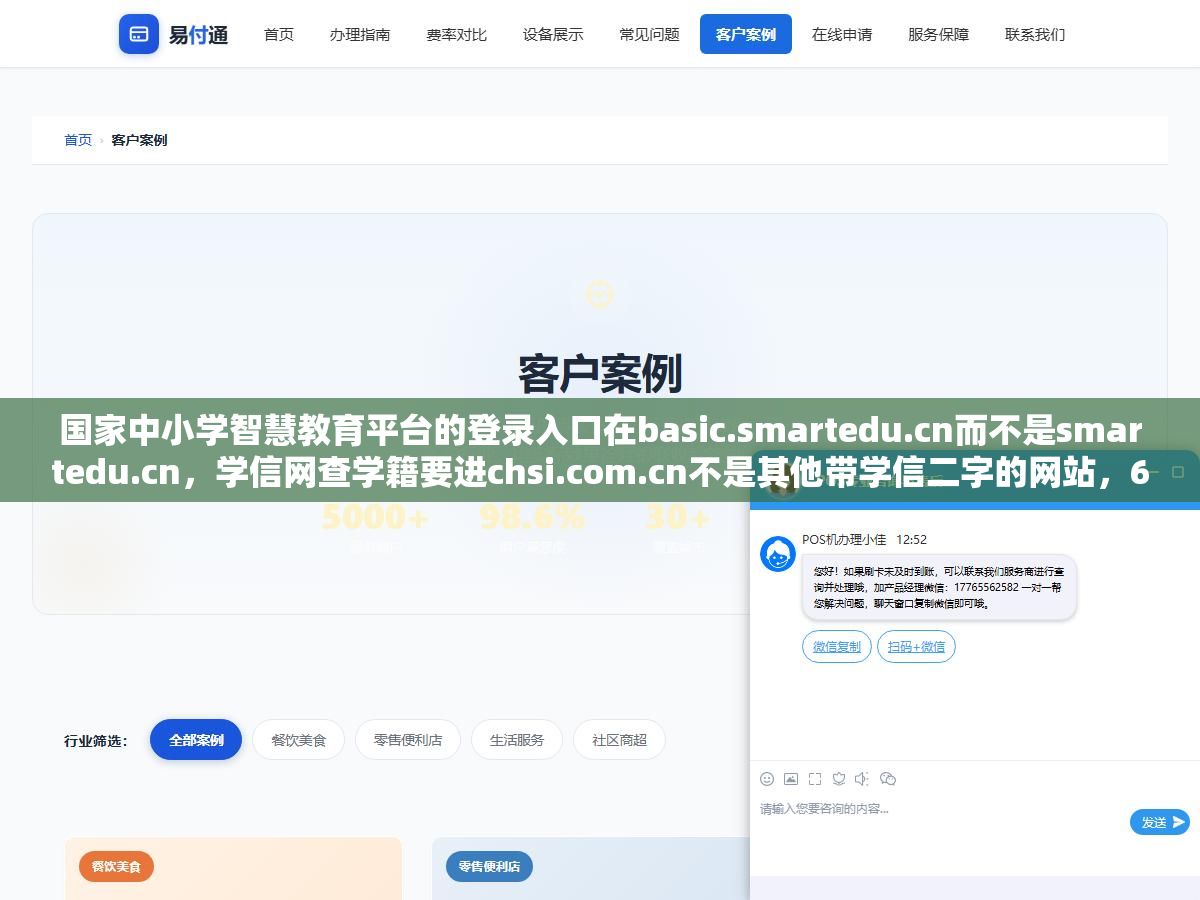Click the rating icon in chat toolbar
The height and width of the screenshot is (900, 1200).
839,779
